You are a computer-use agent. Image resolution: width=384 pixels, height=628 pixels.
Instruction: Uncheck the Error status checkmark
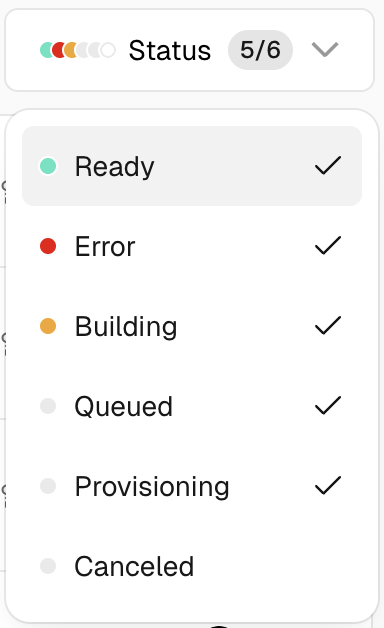click(328, 246)
